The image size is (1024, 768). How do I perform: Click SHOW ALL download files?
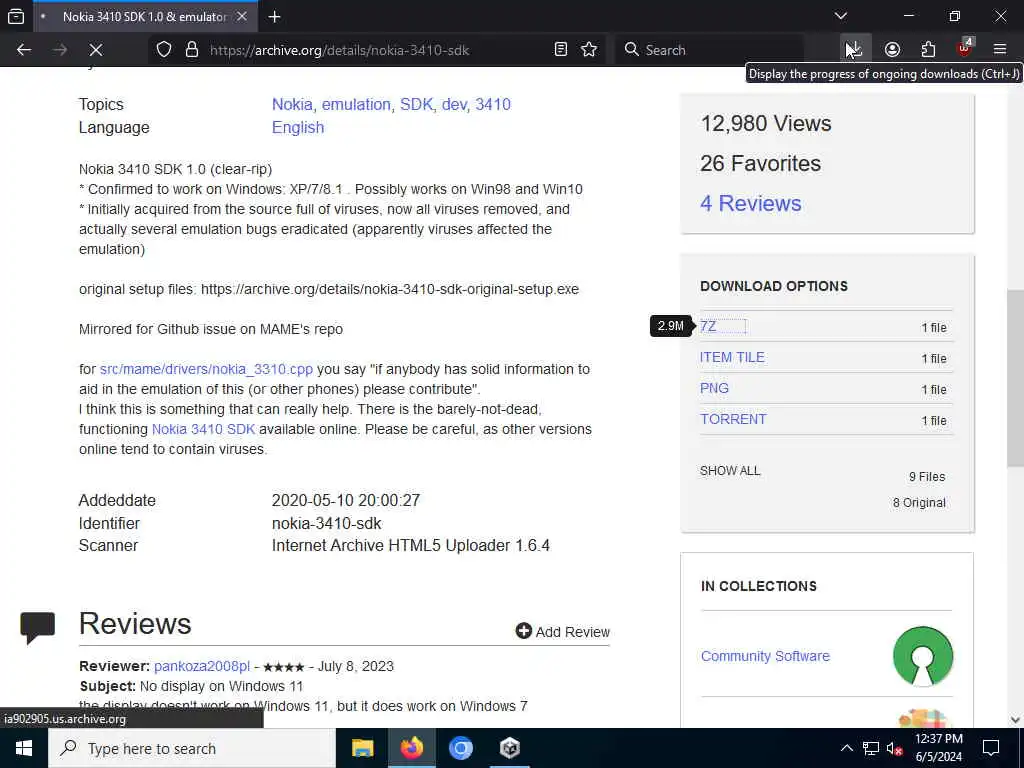pyautogui.click(x=730, y=471)
